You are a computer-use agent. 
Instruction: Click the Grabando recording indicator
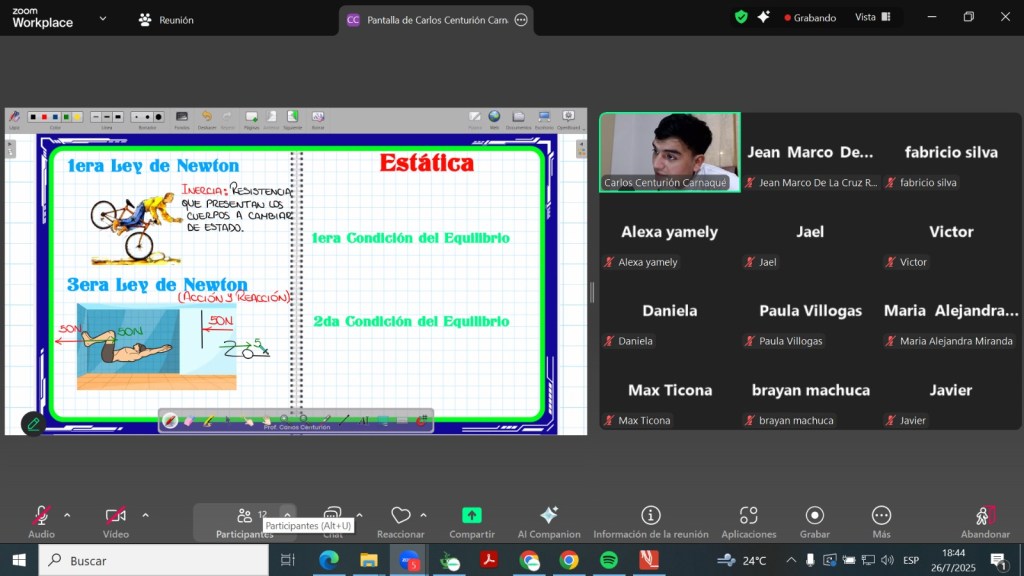[x=810, y=17]
